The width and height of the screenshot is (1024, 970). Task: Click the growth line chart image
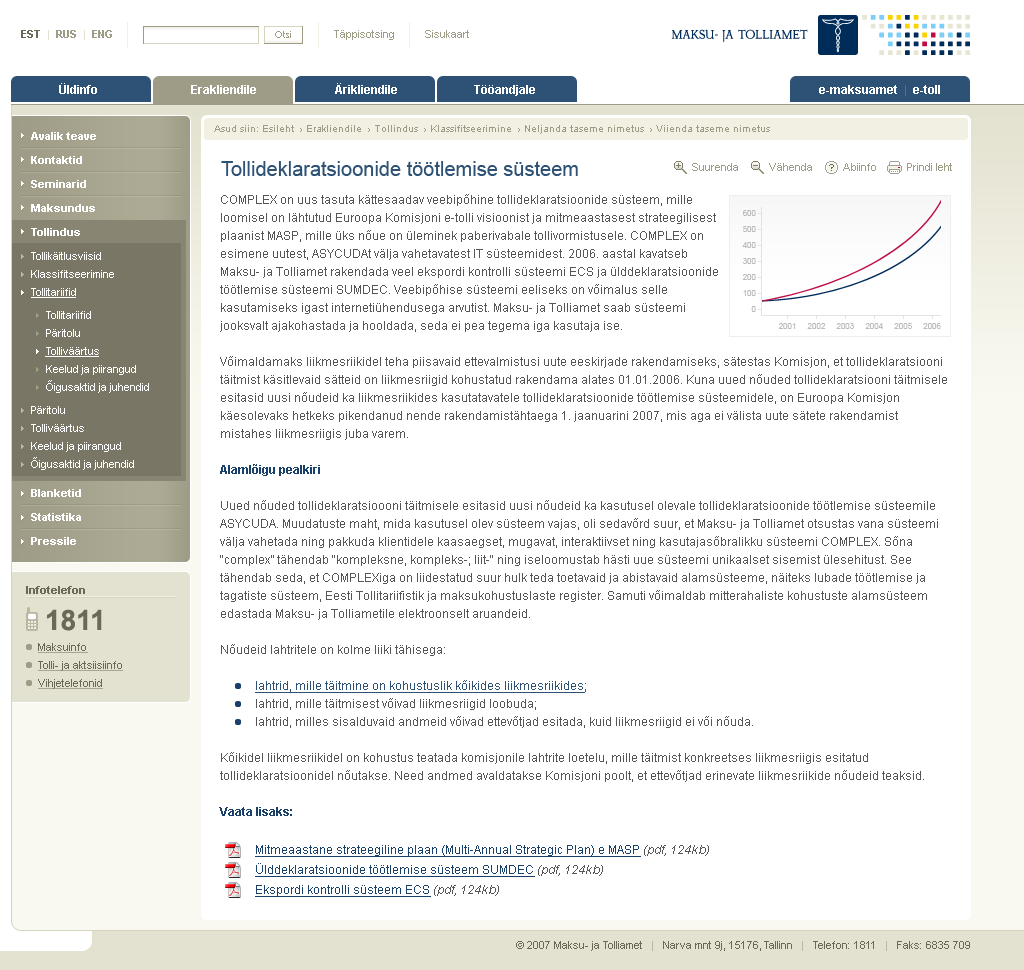tap(840, 266)
